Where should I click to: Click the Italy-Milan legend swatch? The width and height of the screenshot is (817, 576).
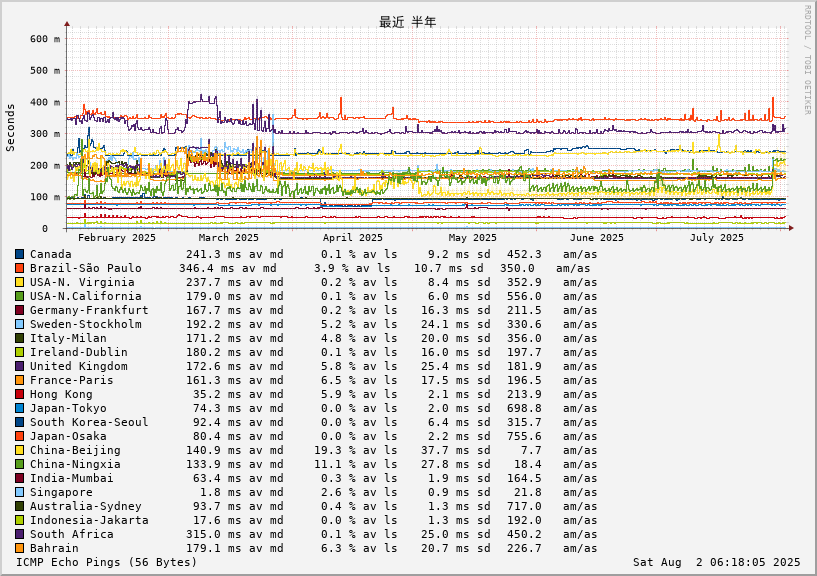pyautogui.click(x=19, y=338)
